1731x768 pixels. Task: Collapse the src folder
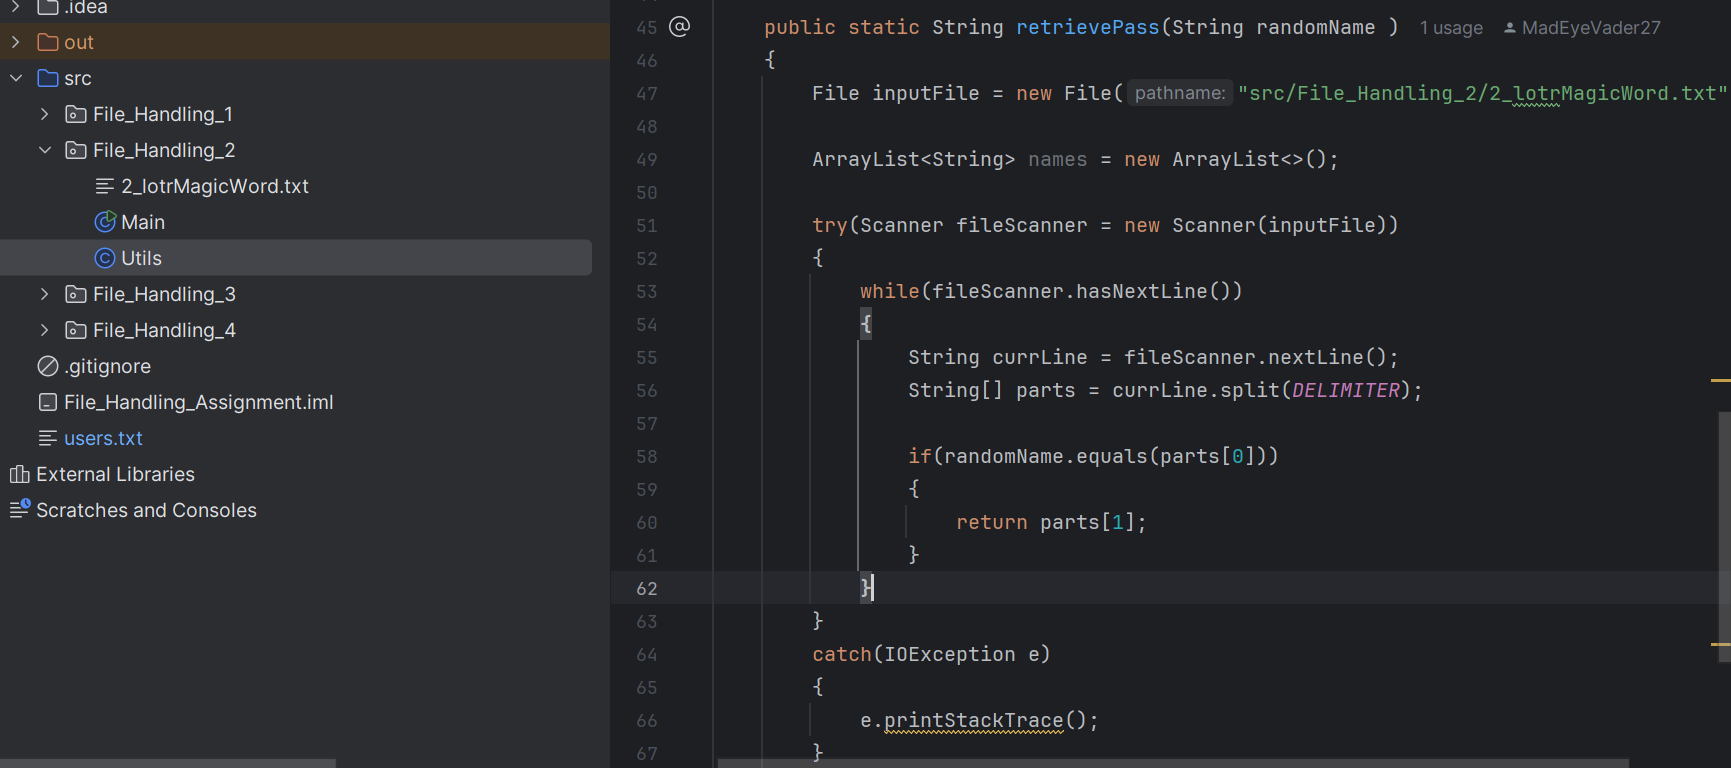point(16,78)
